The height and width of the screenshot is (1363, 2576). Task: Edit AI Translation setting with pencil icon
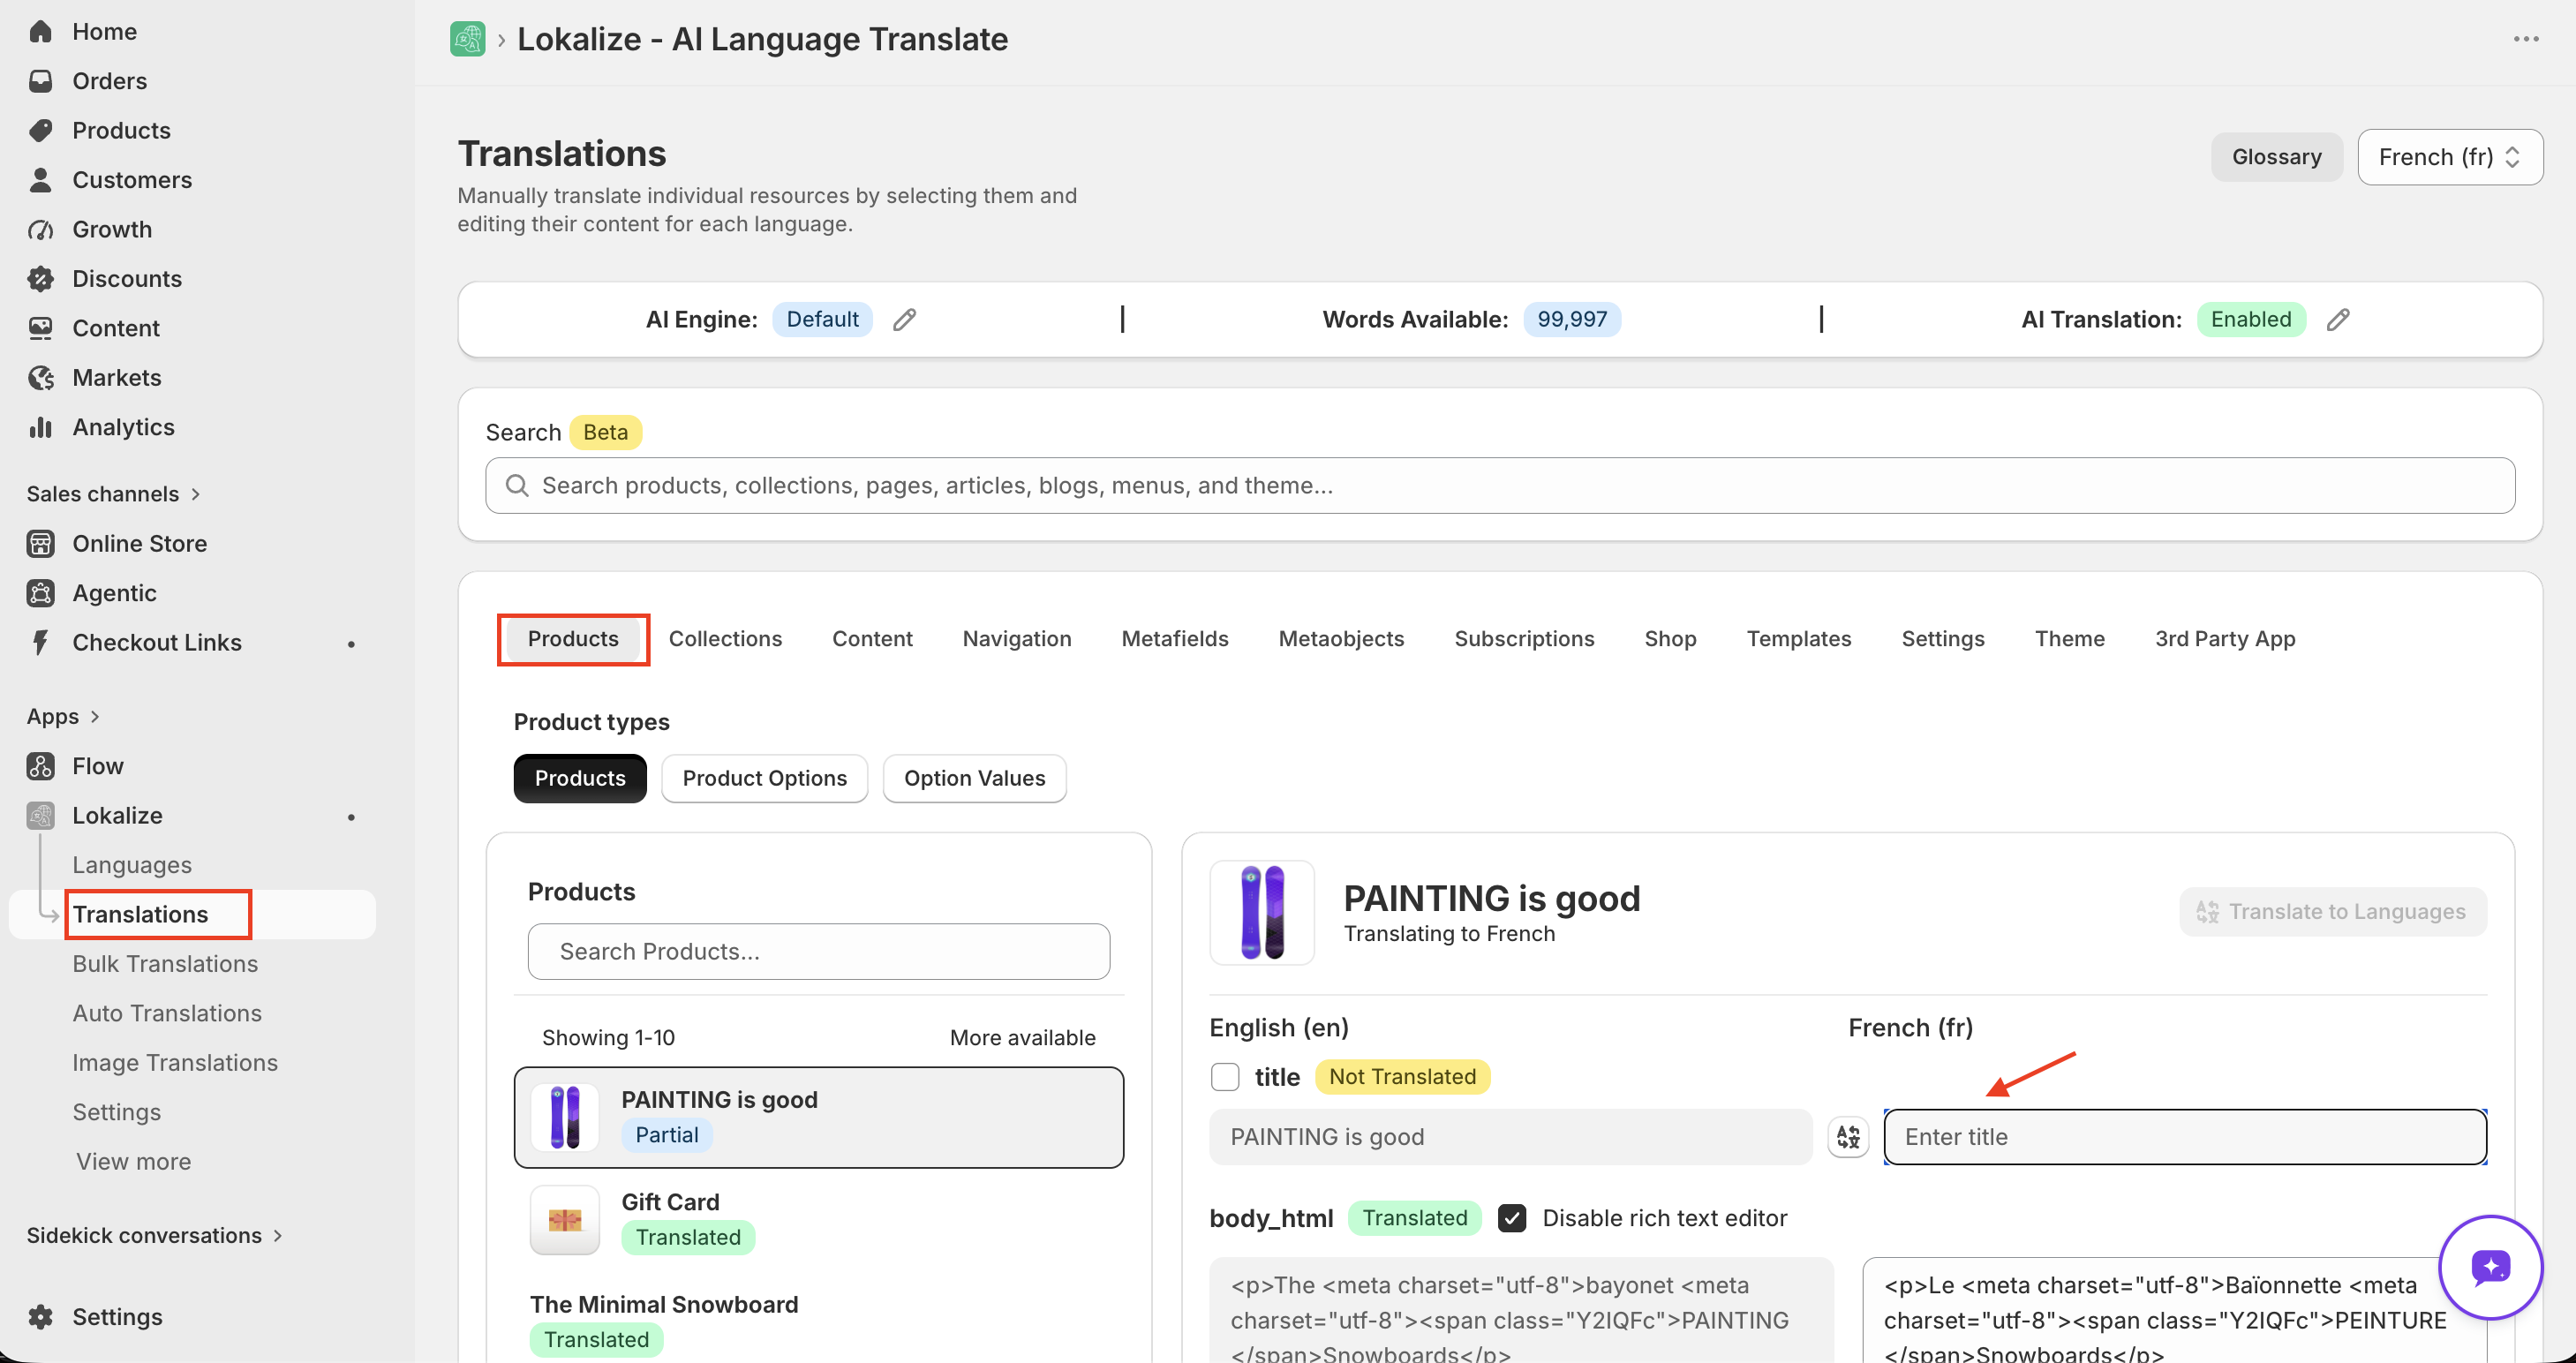pos(2338,319)
